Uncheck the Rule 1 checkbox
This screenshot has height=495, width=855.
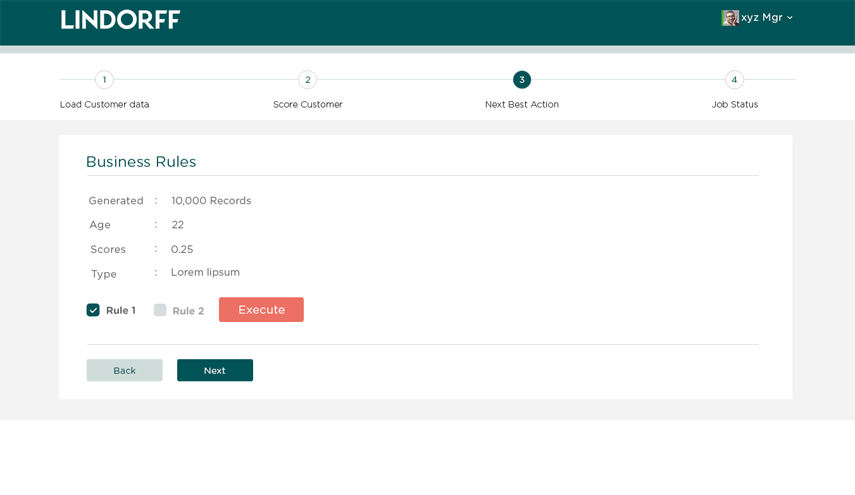(x=93, y=310)
